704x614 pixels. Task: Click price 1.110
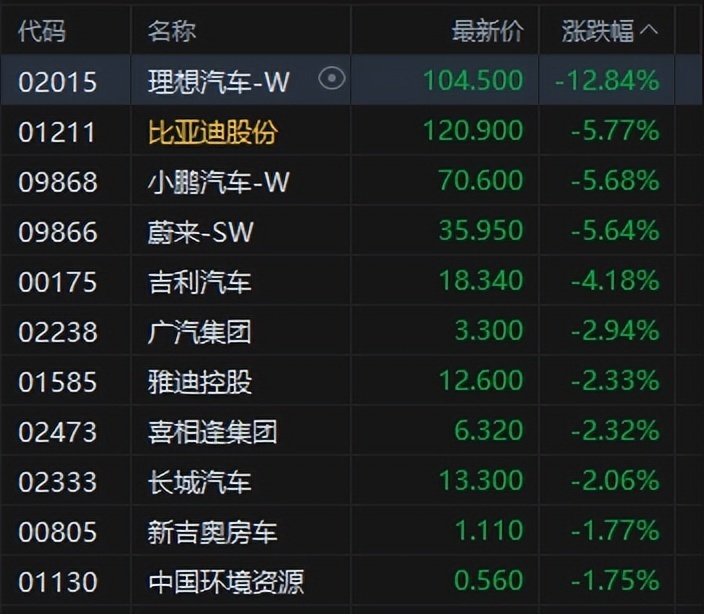click(x=489, y=531)
